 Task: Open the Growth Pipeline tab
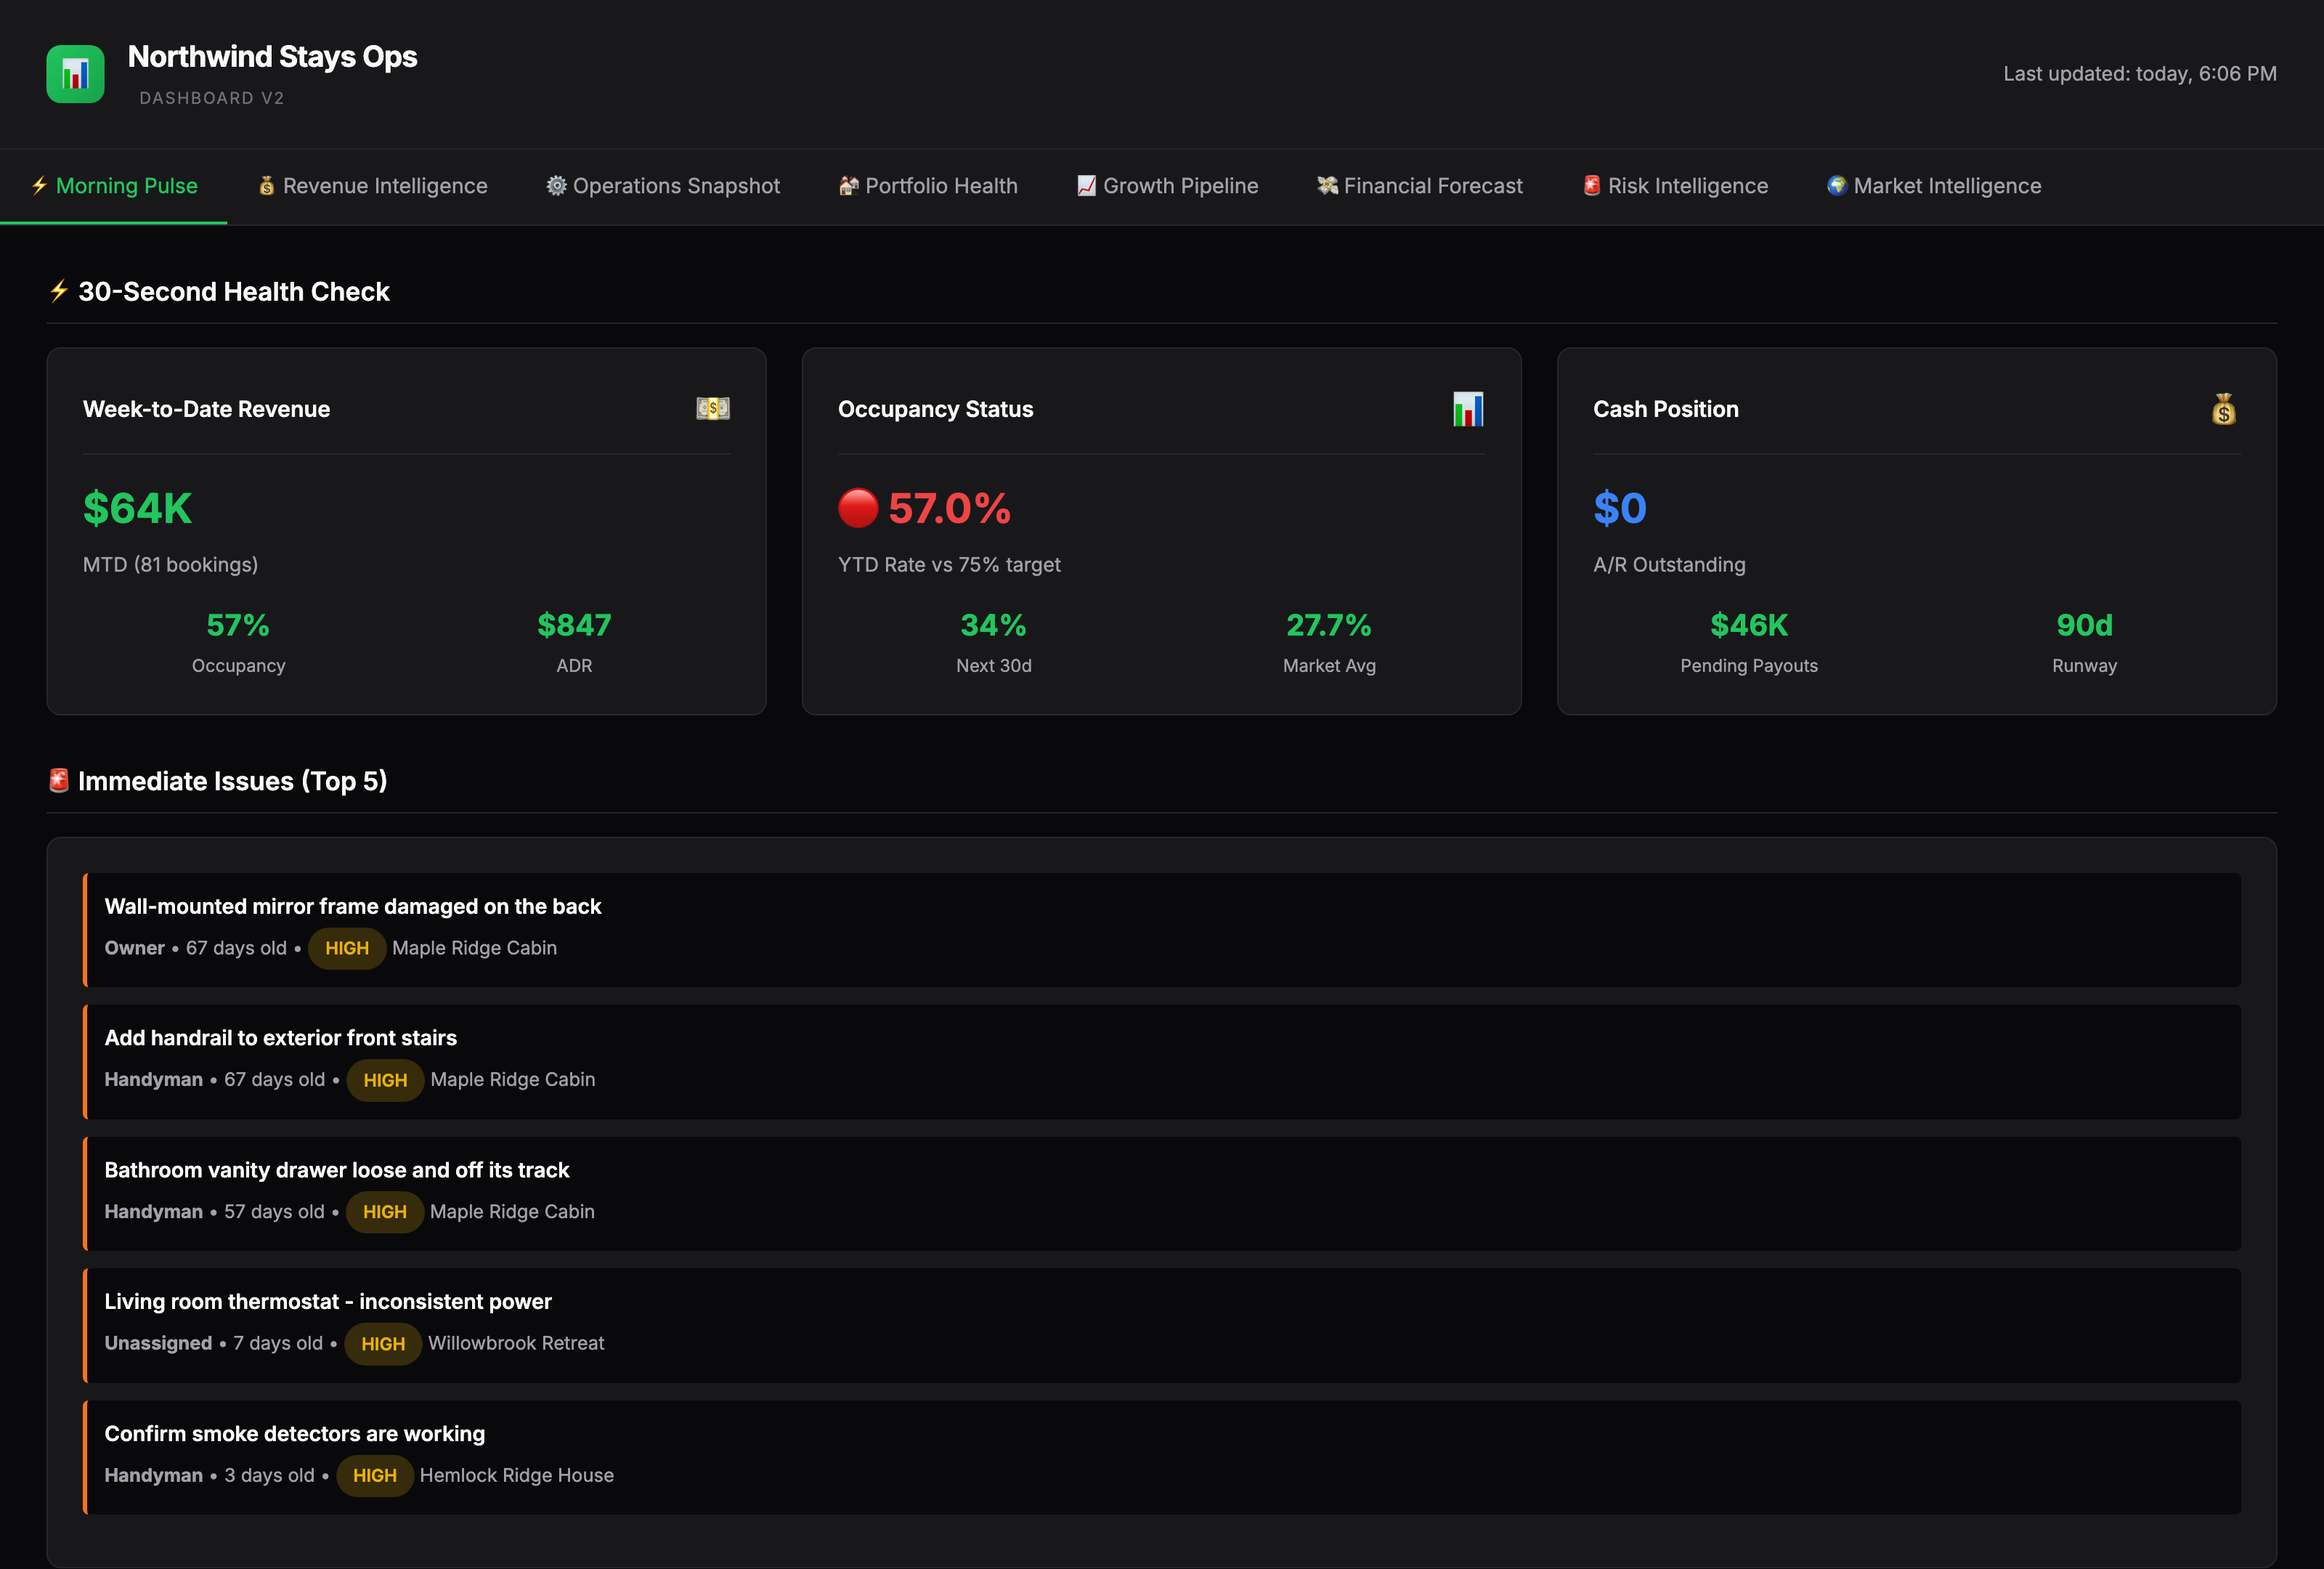1167,186
